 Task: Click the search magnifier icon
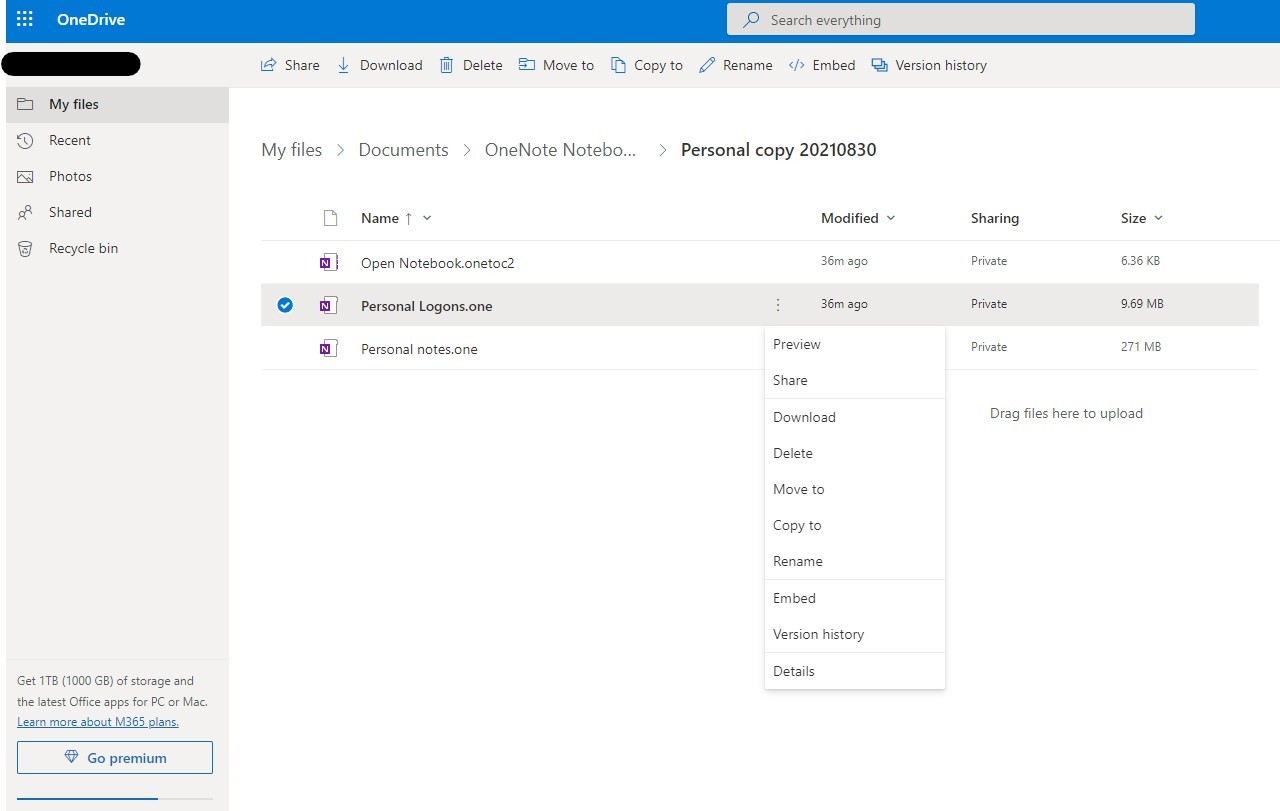[x=751, y=20]
